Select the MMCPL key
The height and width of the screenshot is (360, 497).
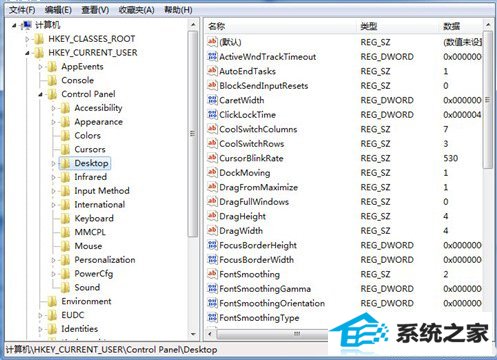coord(90,232)
